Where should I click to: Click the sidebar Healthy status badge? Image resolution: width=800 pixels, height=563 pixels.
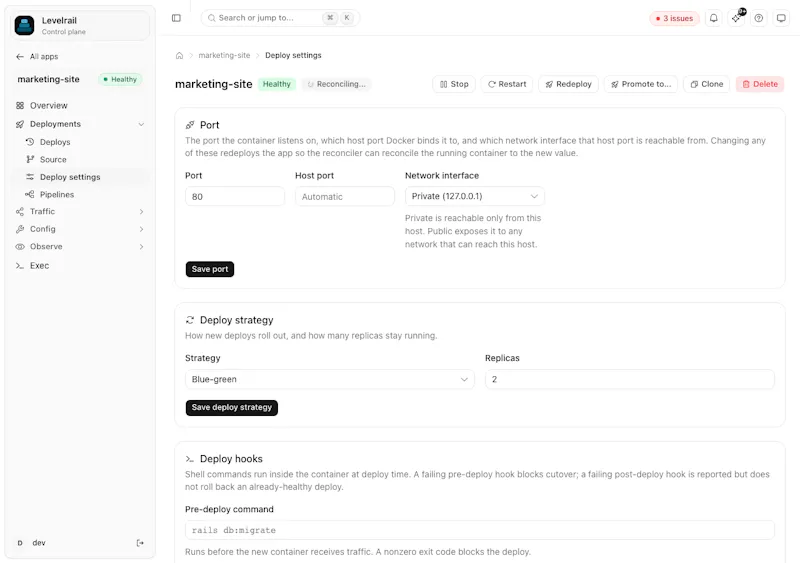[120, 80]
